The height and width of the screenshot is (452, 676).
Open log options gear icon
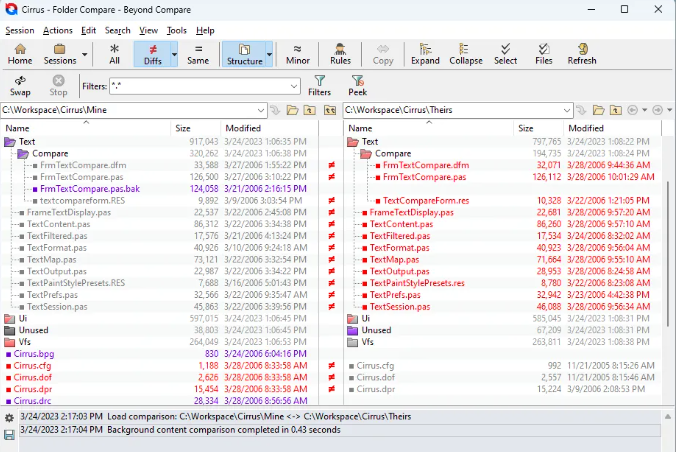pos(9,418)
